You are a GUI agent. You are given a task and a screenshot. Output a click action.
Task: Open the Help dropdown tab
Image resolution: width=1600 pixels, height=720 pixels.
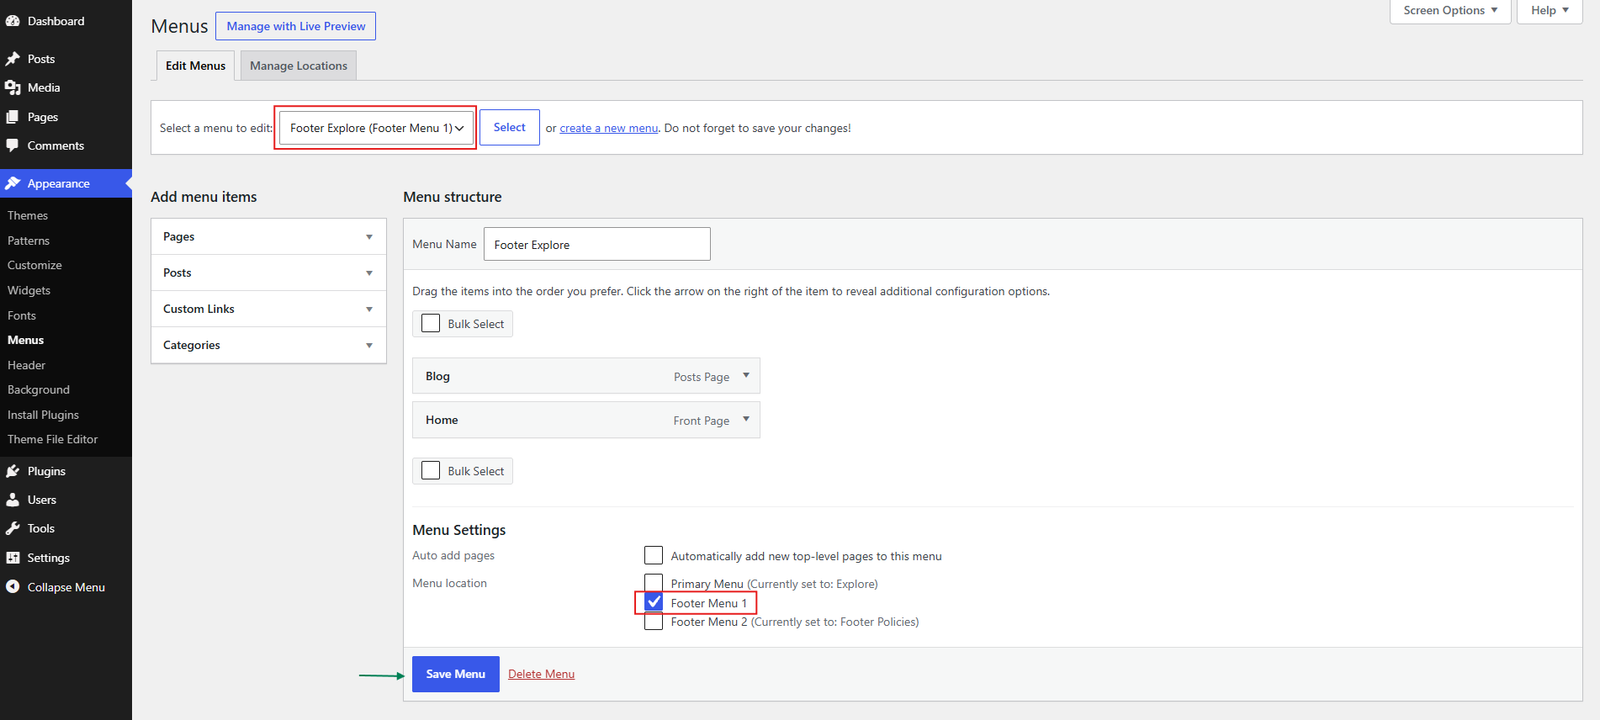(x=1549, y=11)
